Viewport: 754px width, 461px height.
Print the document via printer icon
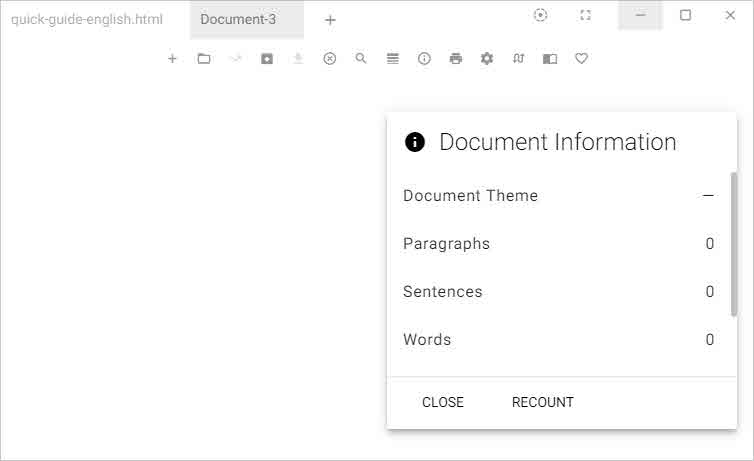pos(455,59)
